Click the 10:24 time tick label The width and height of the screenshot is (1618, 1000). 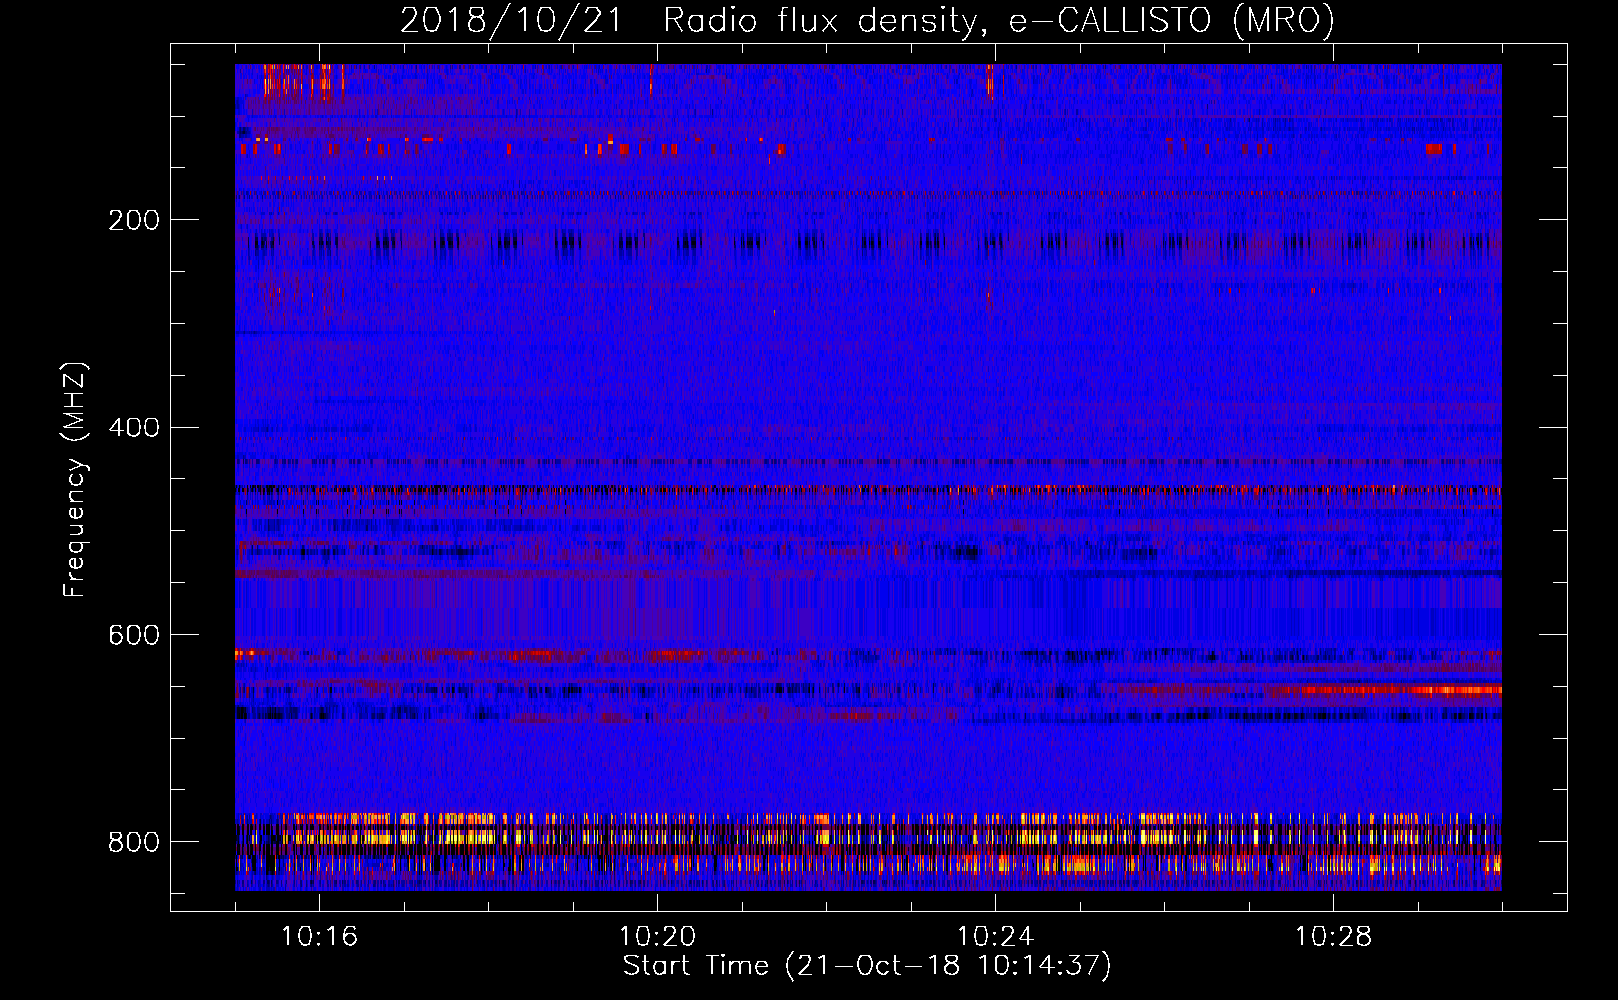[995, 937]
